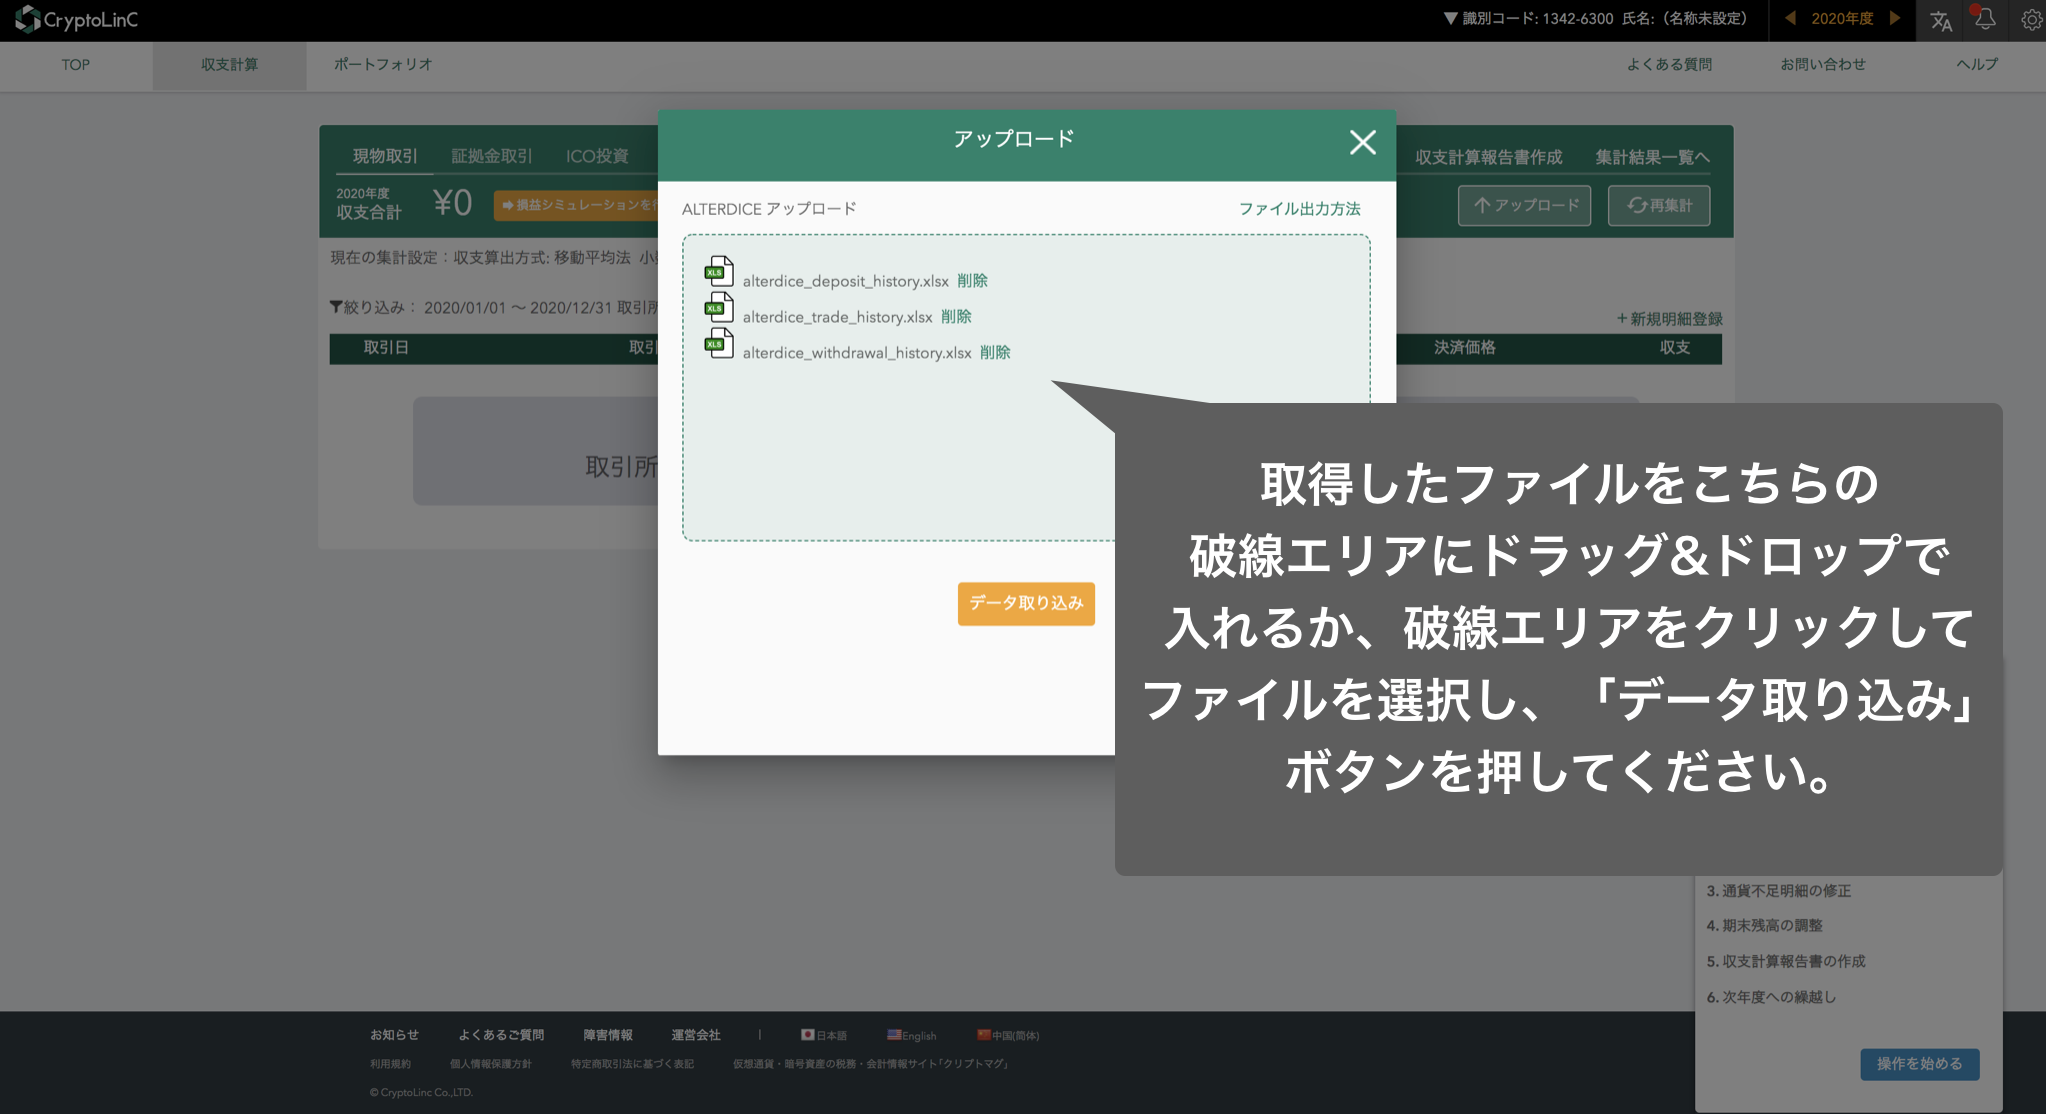Delete alterdice_deposit_history.xlsx from upload list
This screenshot has height=1114, width=2046.
coord(972,281)
